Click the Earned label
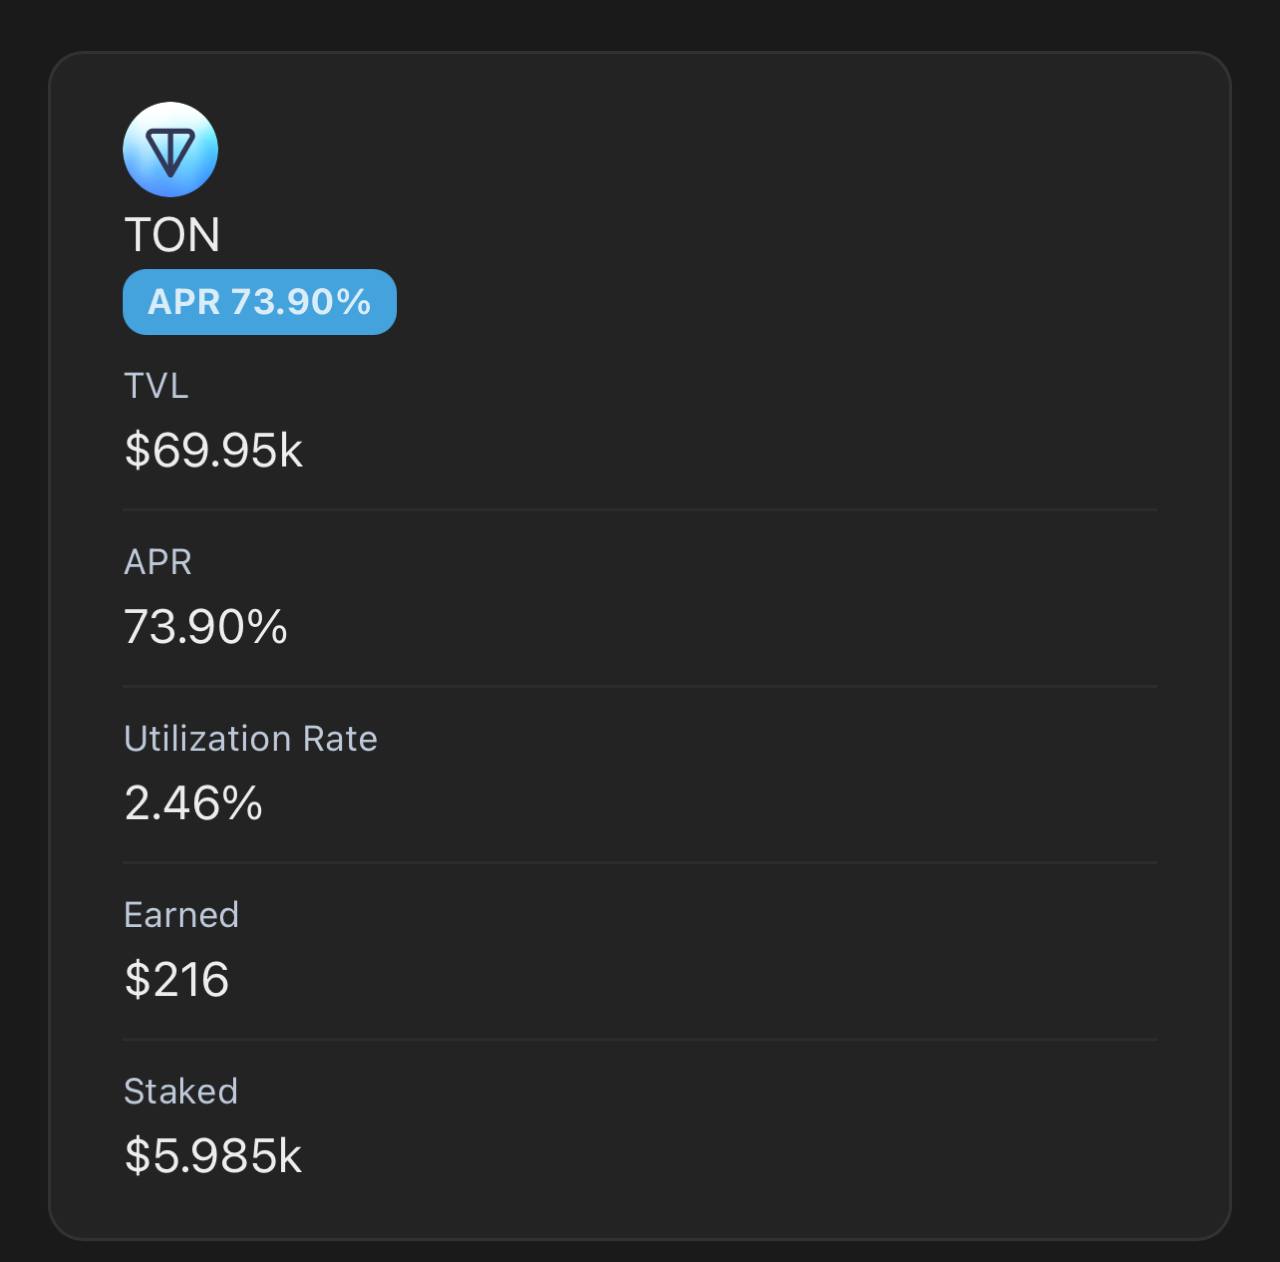The width and height of the screenshot is (1280, 1262). tap(181, 915)
